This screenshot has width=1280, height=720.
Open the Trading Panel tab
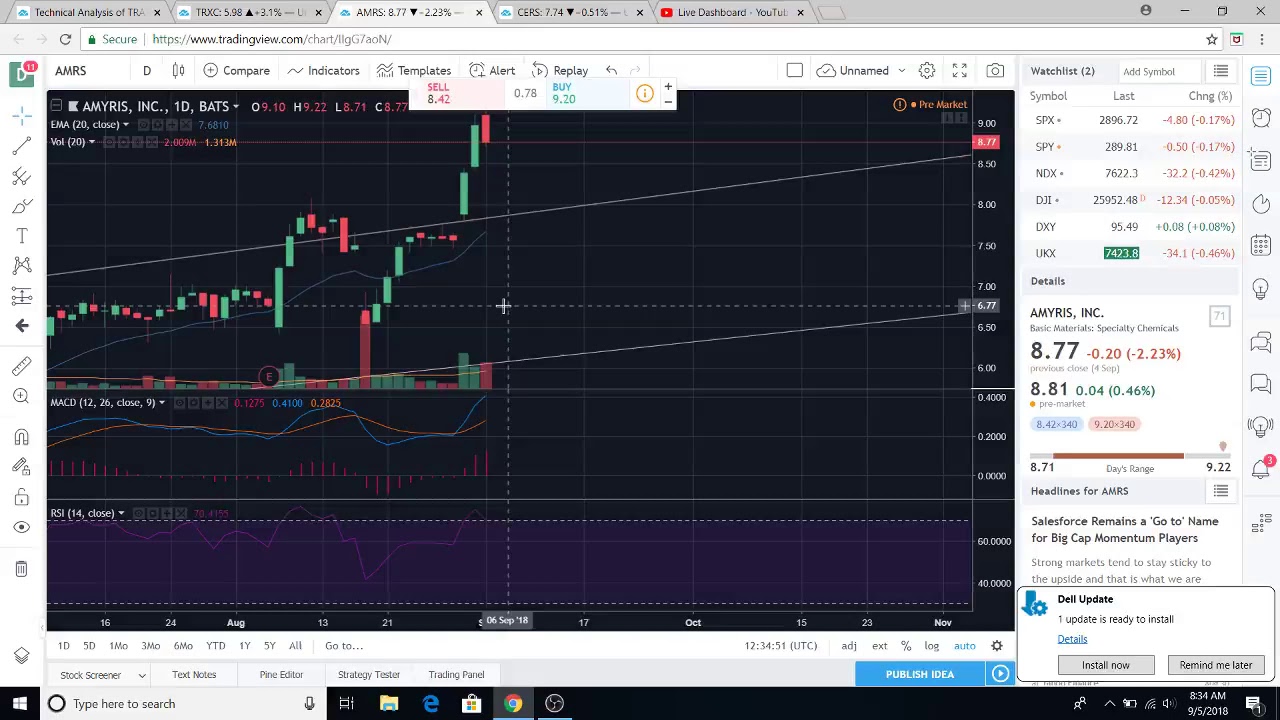click(456, 675)
